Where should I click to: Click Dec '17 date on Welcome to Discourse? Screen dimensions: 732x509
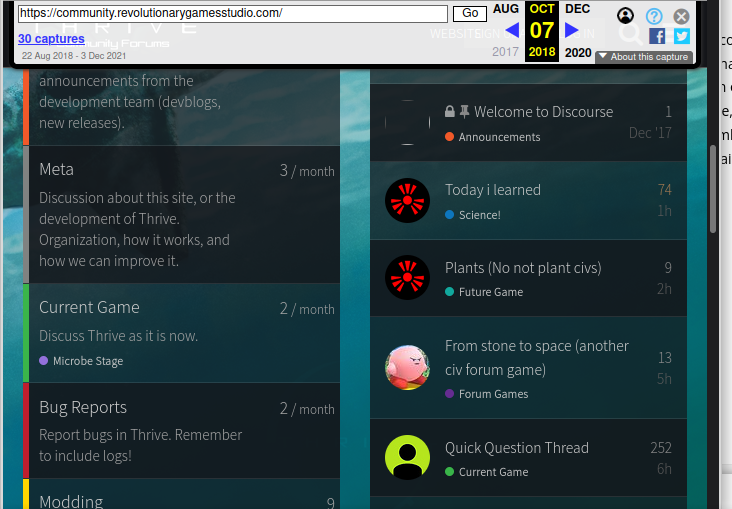(x=650, y=133)
